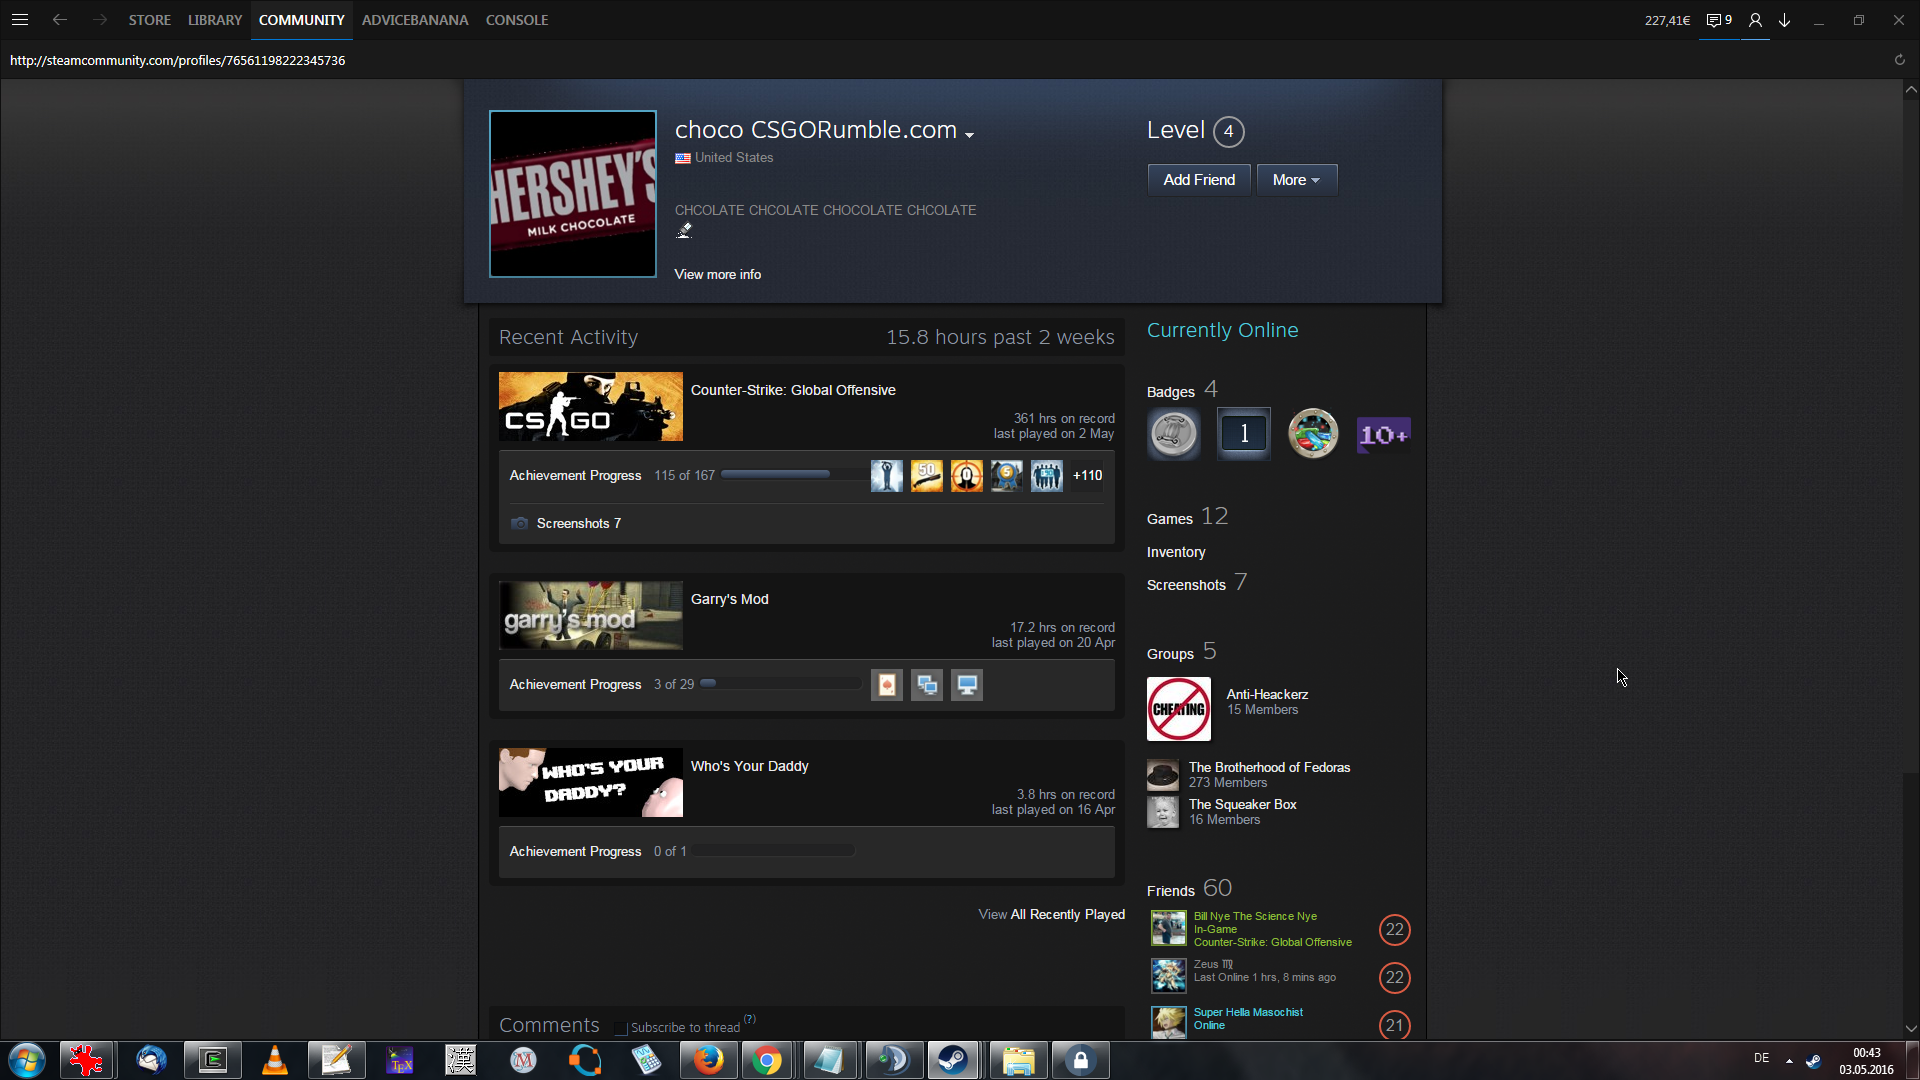Expand the username history dropdown arrow
The height and width of the screenshot is (1080, 1920).
969,134
